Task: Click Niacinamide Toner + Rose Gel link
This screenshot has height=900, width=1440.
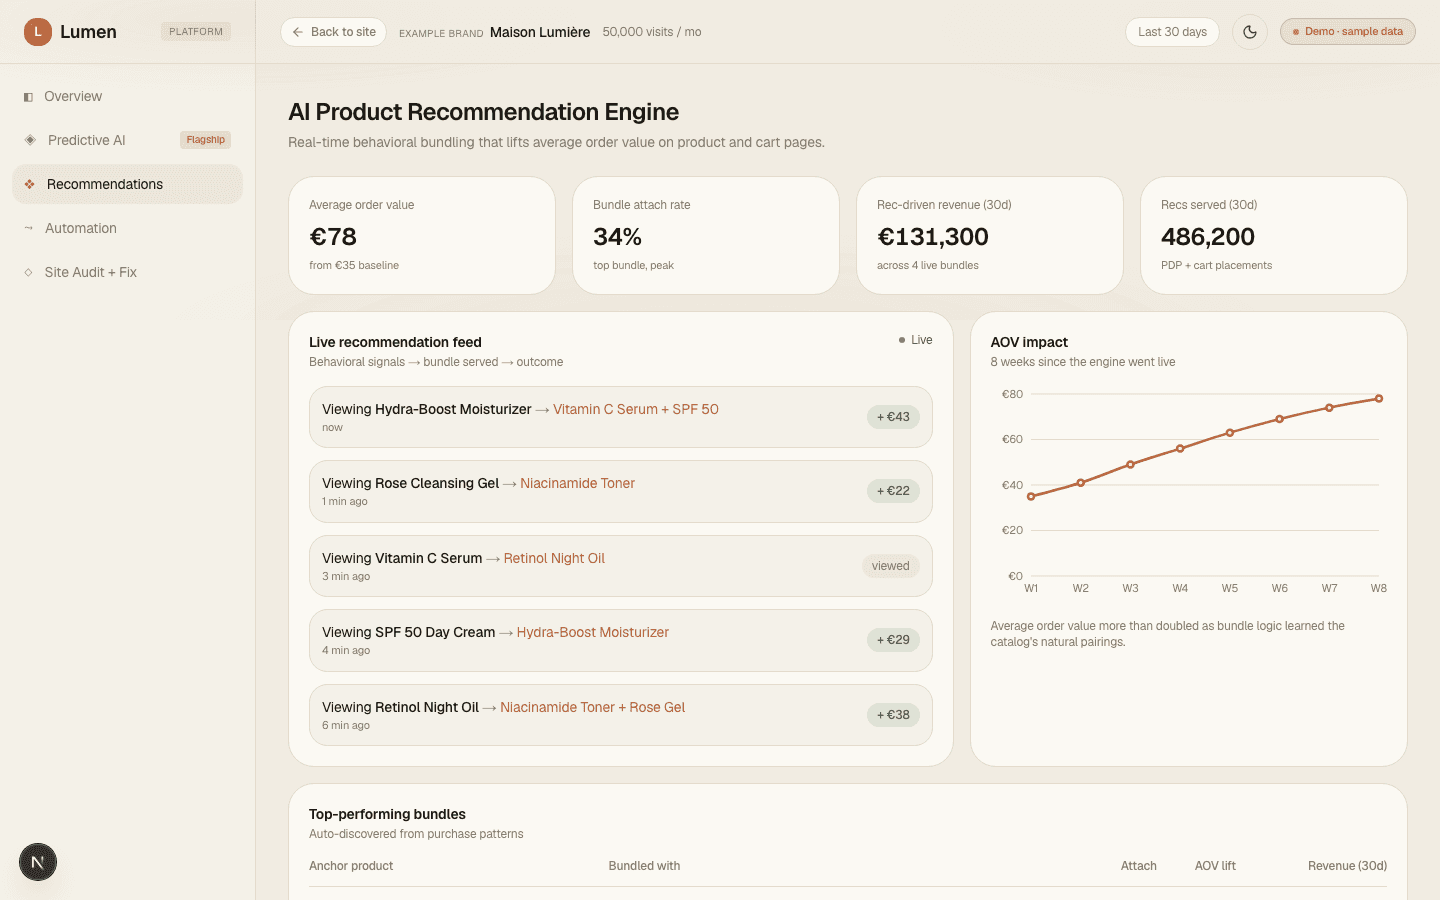Action: pyautogui.click(x=593, y=707)
